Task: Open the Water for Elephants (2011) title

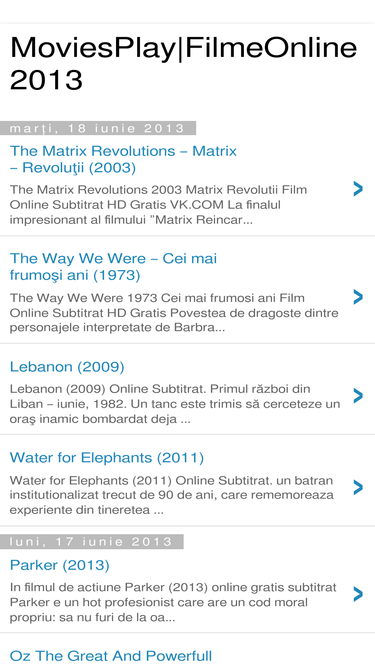Action: (107, 458)
